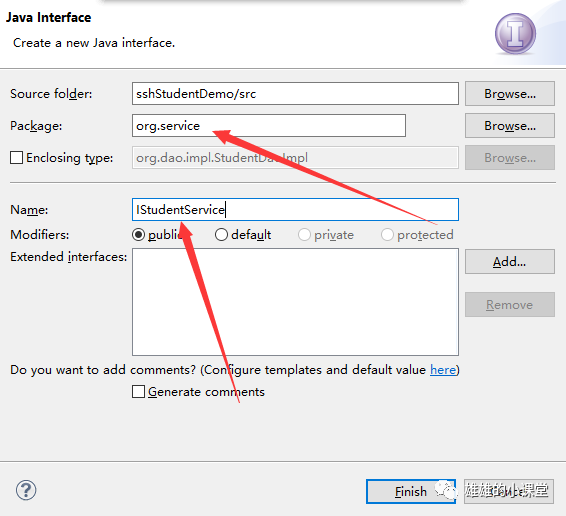Viewport: 566px width, 516px height.
Task: Add an extended interface with Add...
Action: tap(510, 261)
